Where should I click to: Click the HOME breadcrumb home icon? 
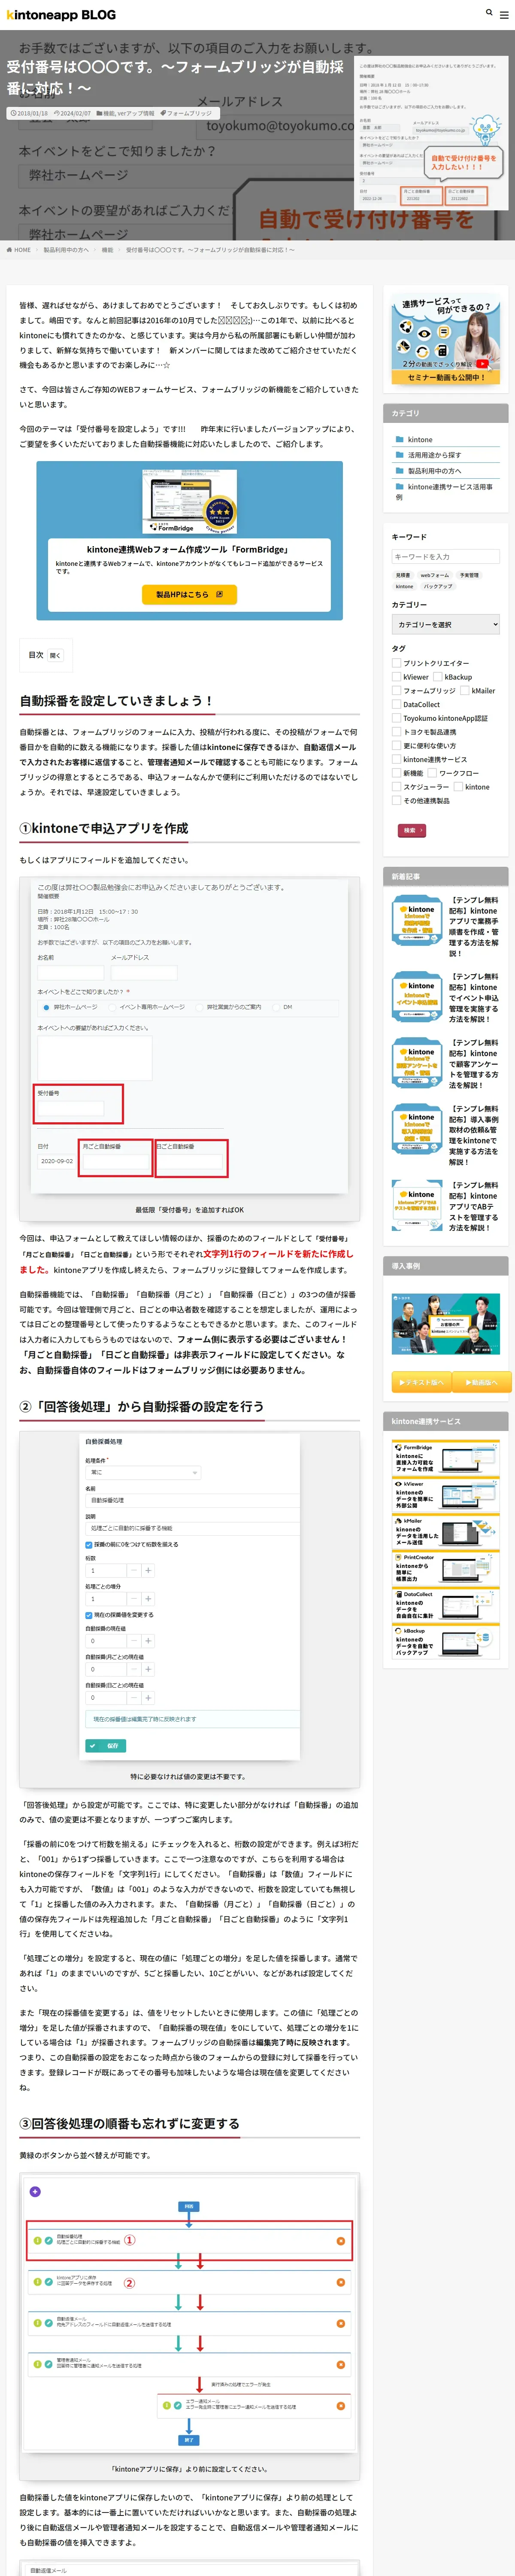click(9, 250)
